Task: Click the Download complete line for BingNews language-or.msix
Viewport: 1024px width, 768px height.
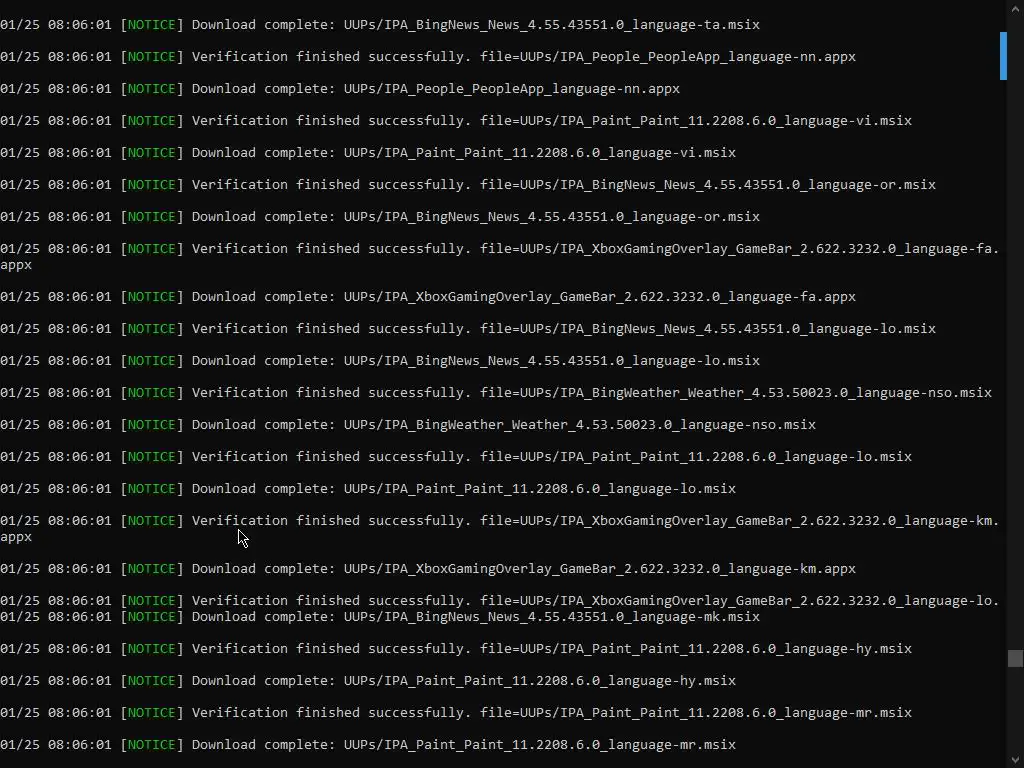Action: pyautogui.click(x=380, y=217)
